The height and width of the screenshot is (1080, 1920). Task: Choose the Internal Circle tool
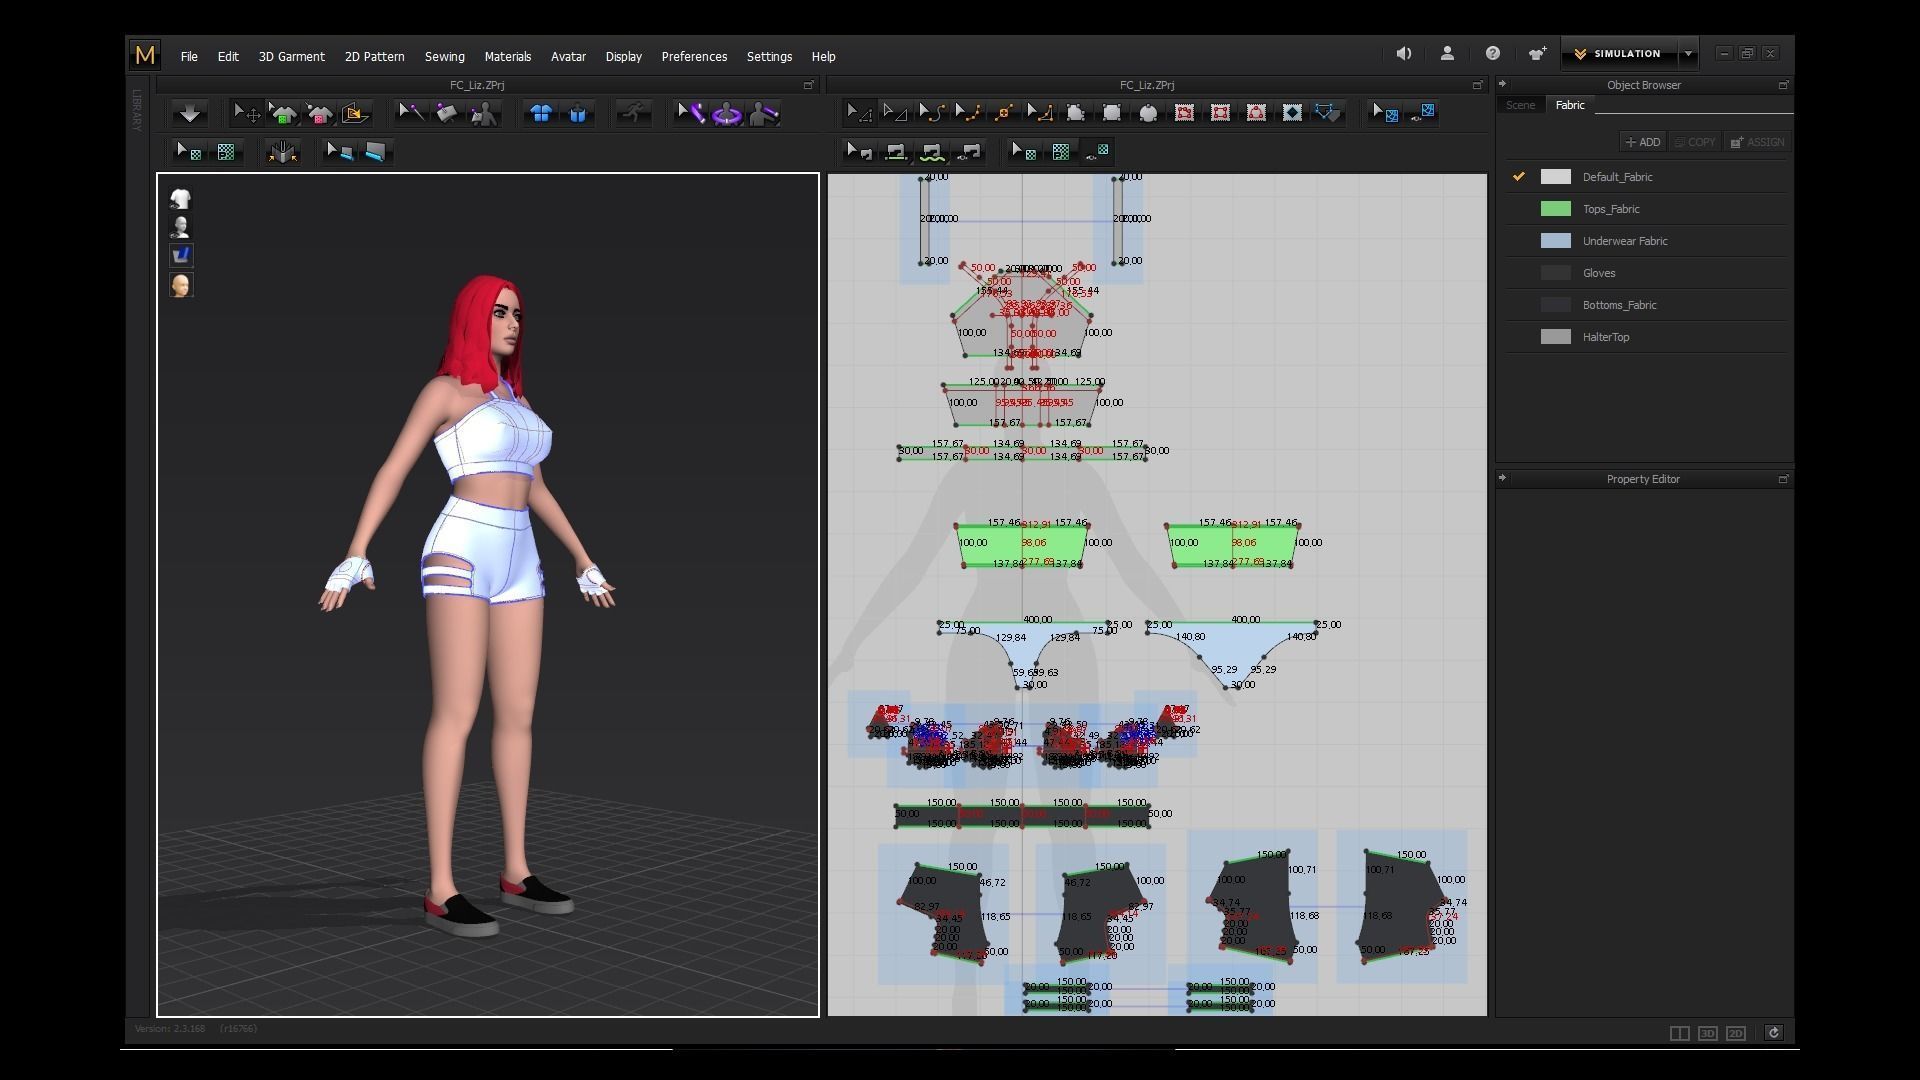[x=1256, y=113]
